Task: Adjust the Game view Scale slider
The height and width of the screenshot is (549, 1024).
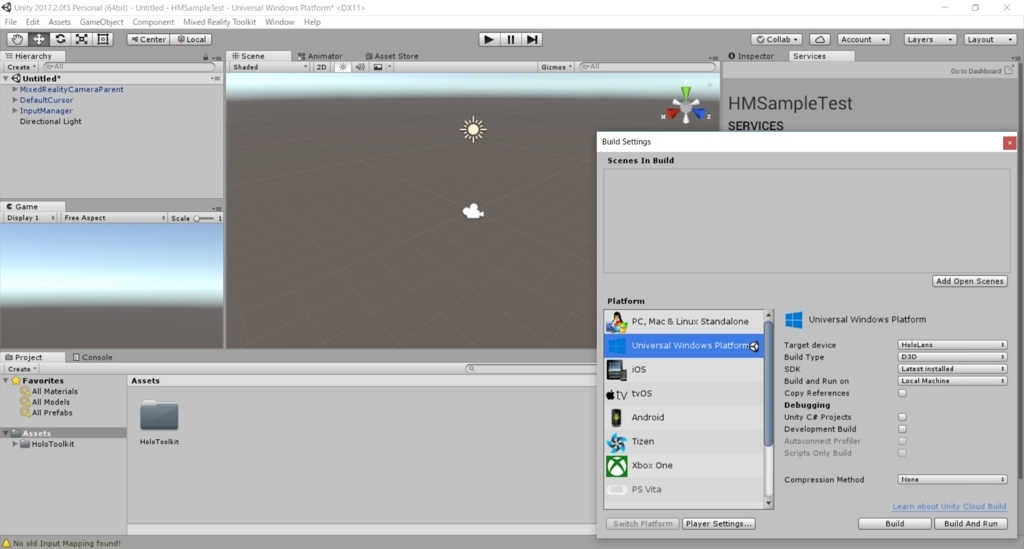Action: tap(204, 218)
